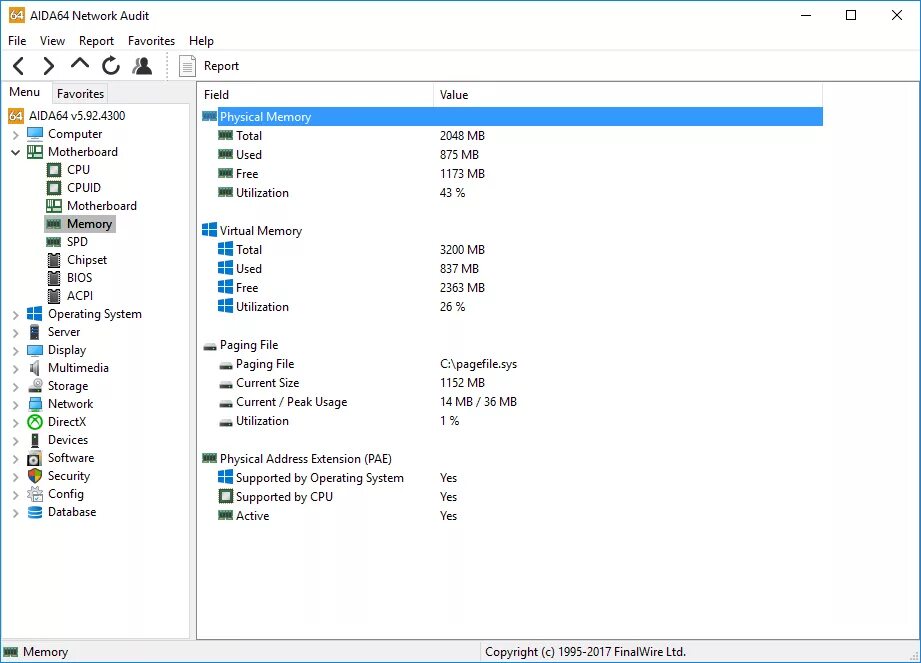
Task: Select the Supported by Operating System row
Action: tap(512, 478)
